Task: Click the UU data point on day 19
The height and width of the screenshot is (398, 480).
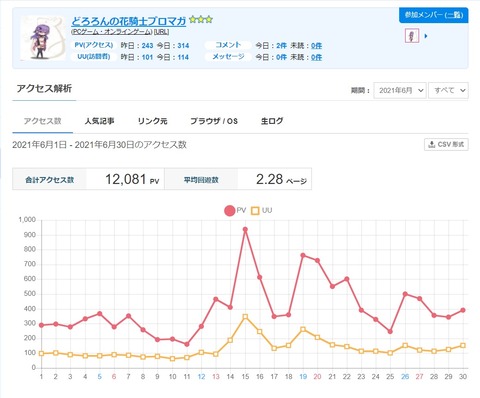Action: pyautogui.click(x=303, y=329)
